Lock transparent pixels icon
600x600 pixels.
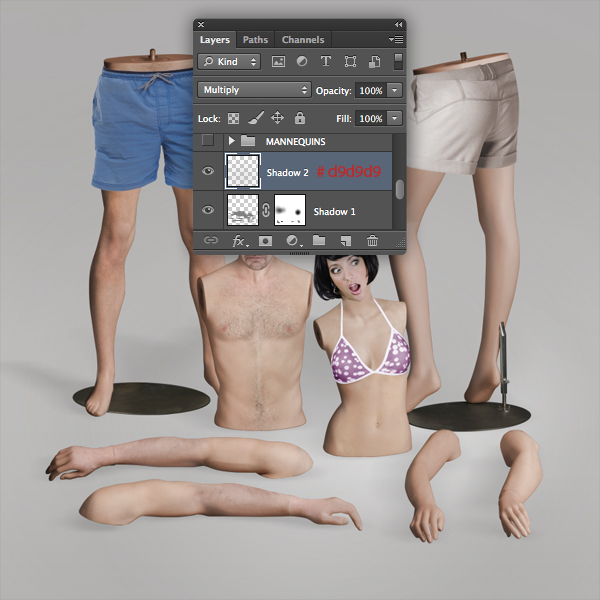coord(233,118)
